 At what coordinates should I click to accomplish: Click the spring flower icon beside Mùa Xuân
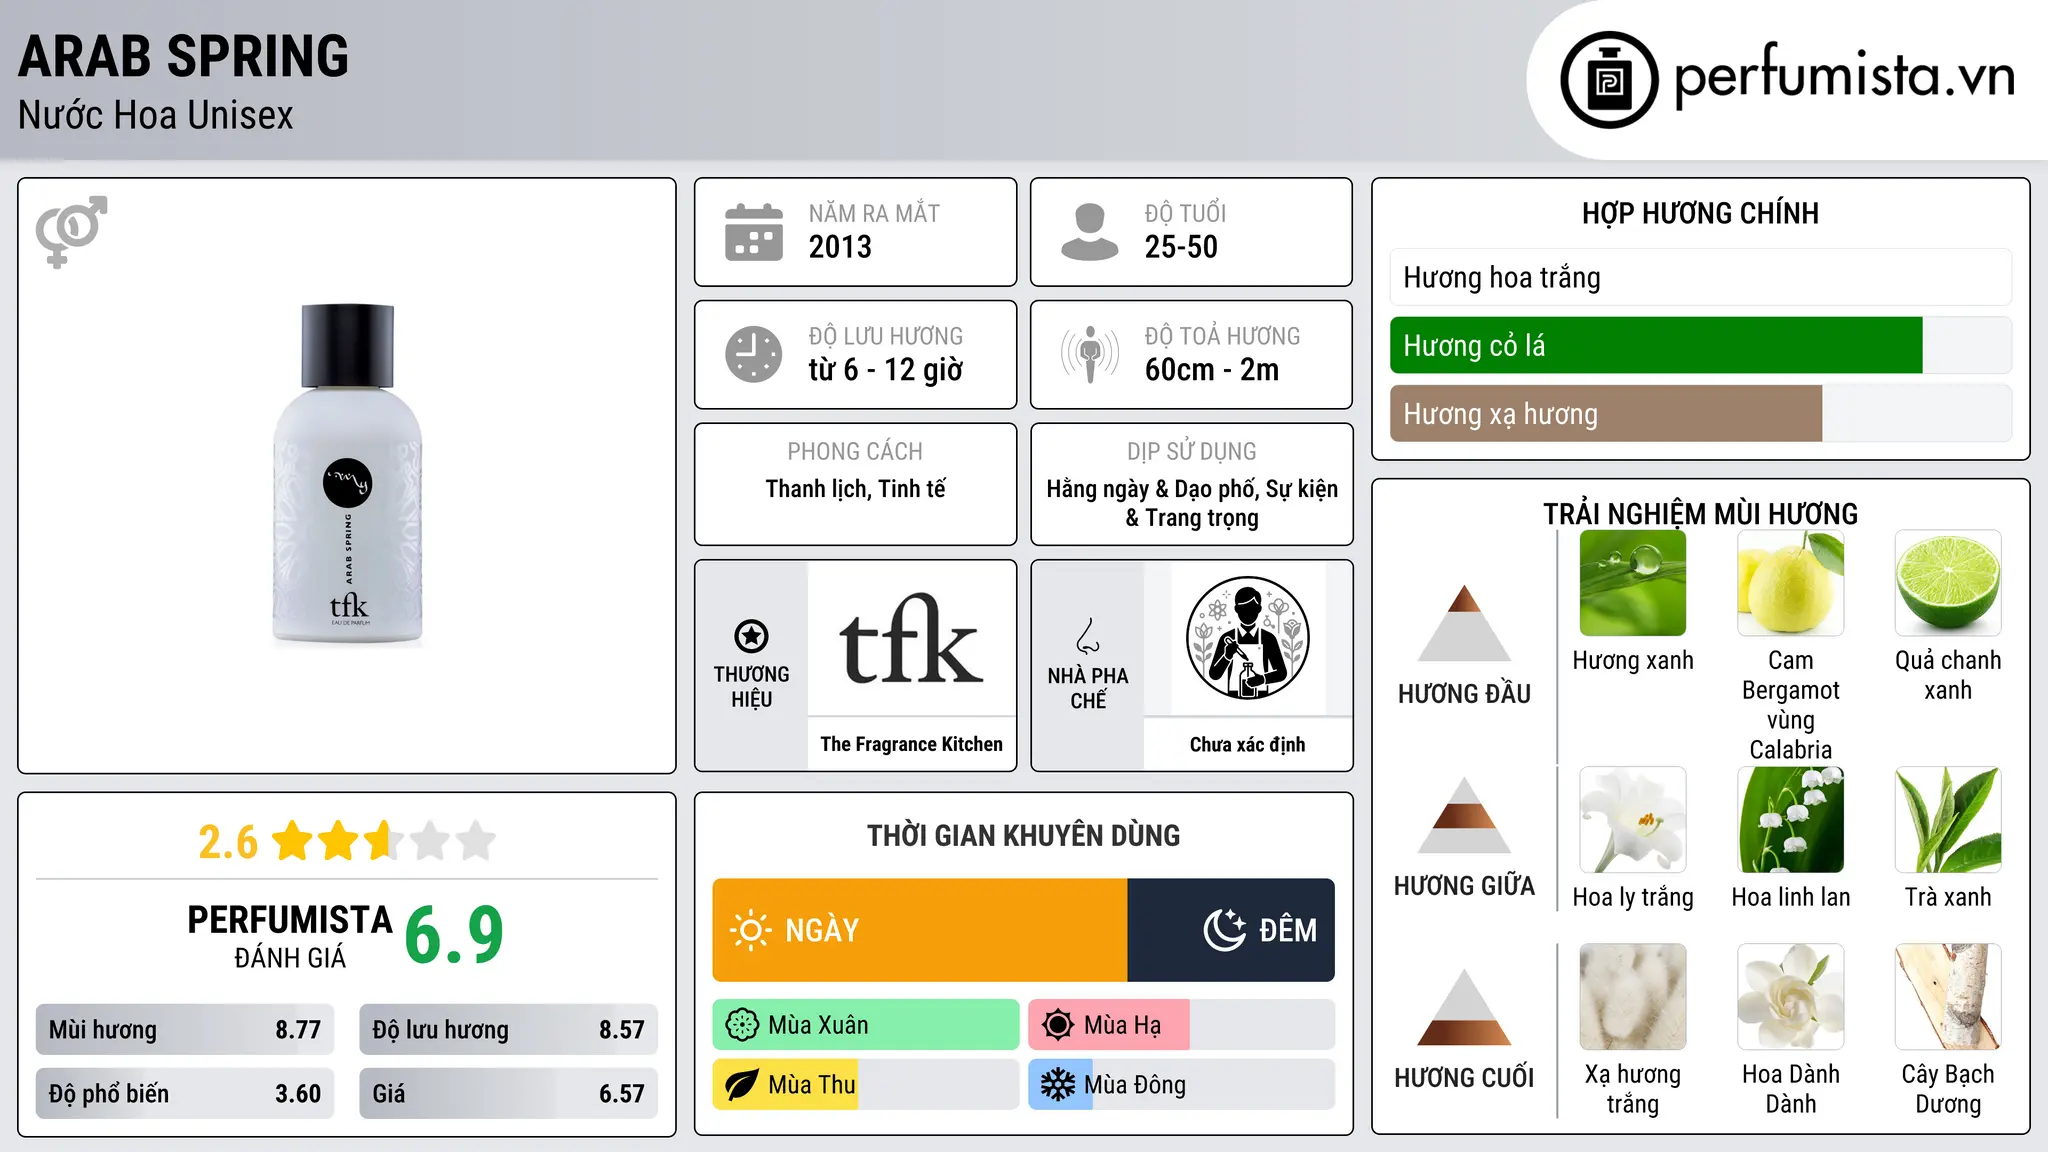pyautogui.click(x=742, y=1025)
